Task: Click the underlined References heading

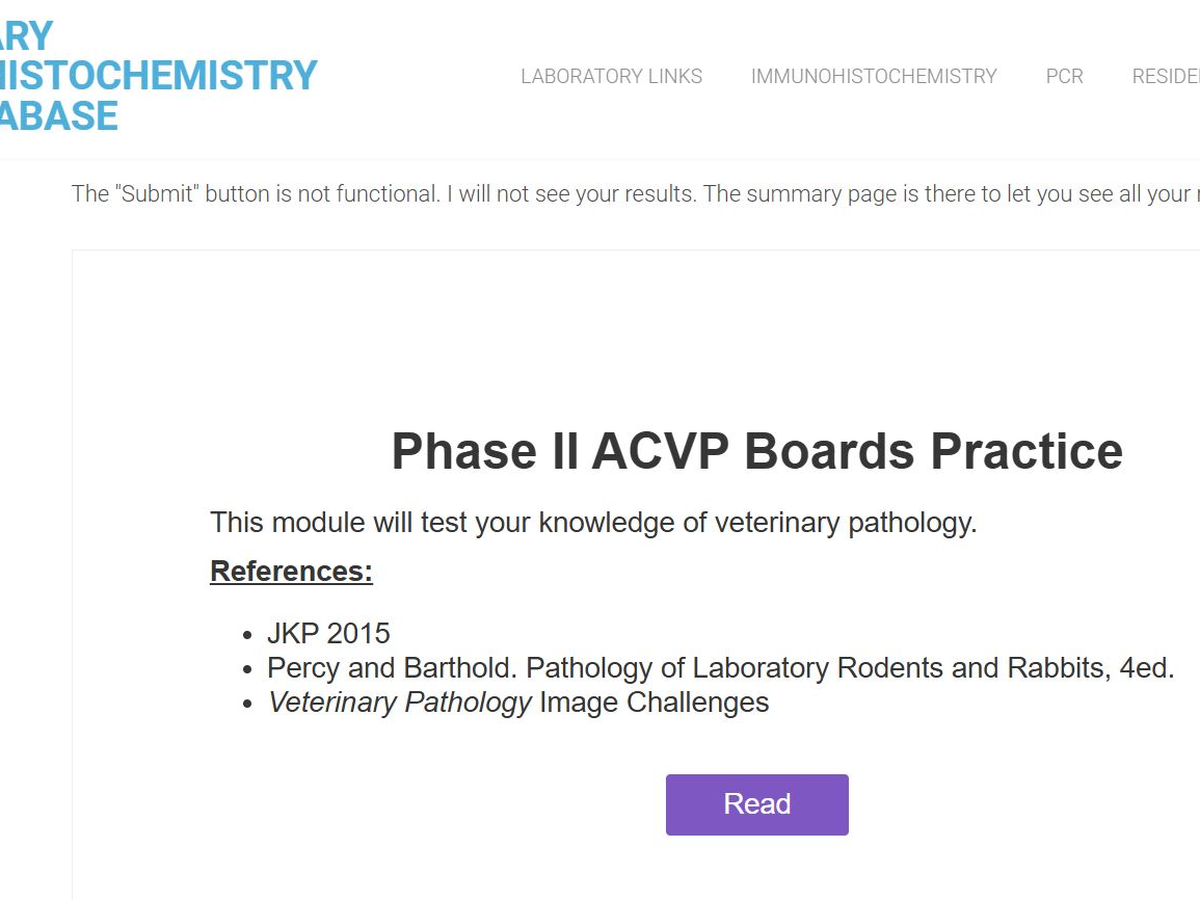Action: point(291,571)
